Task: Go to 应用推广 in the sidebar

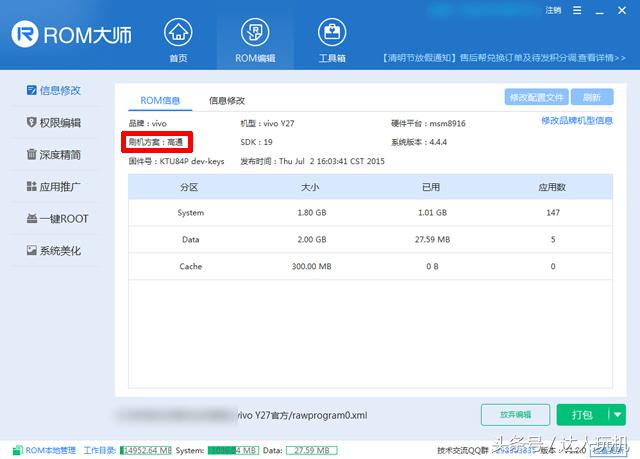Action: click(60, 187)
